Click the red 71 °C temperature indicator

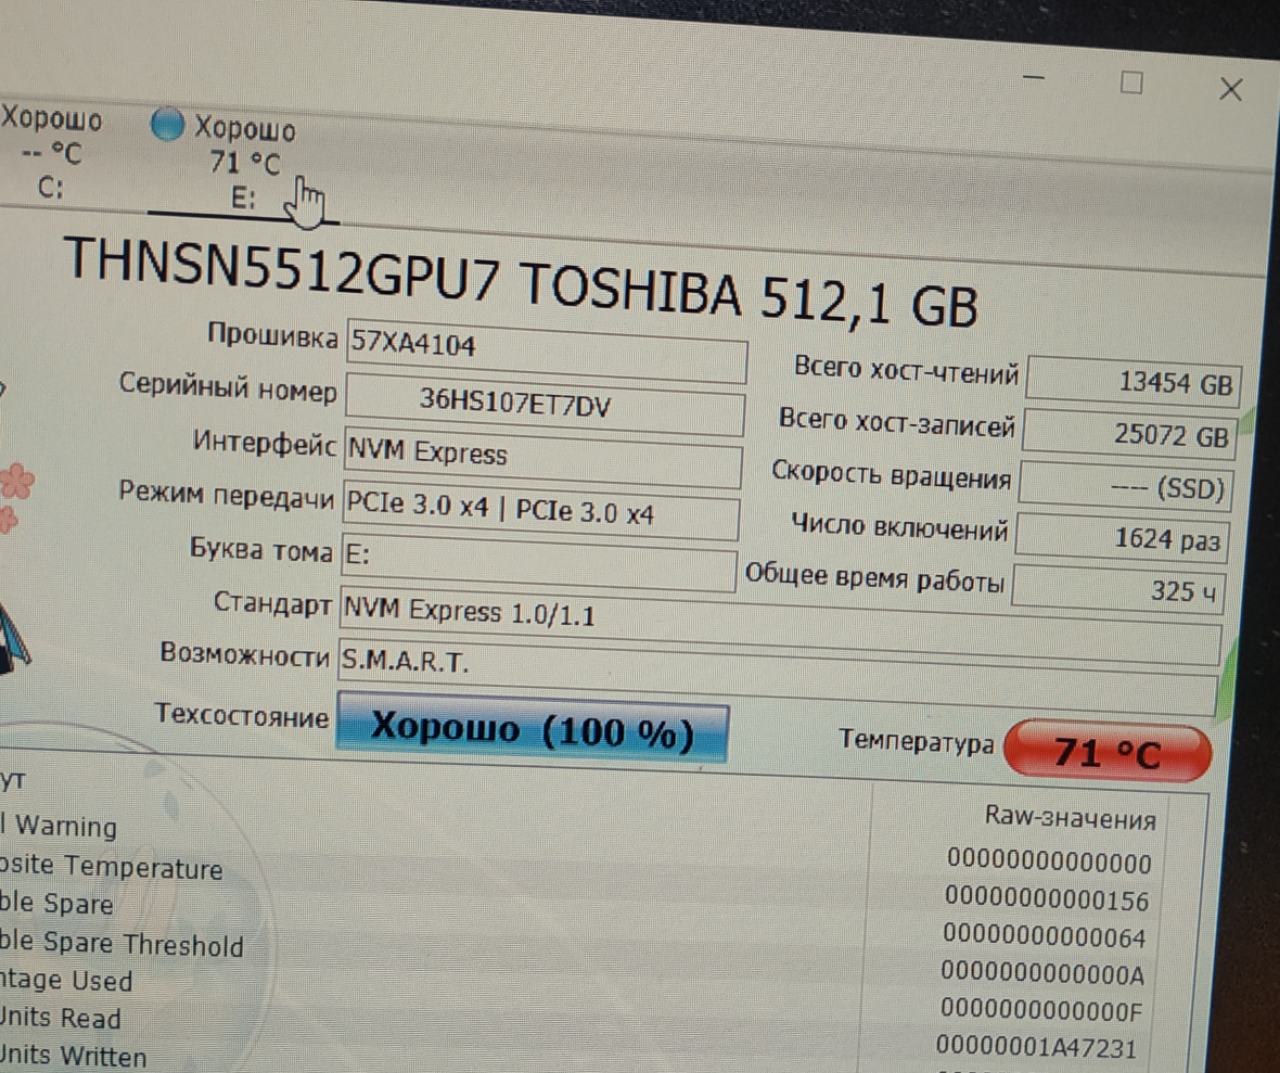[1107, 751]
